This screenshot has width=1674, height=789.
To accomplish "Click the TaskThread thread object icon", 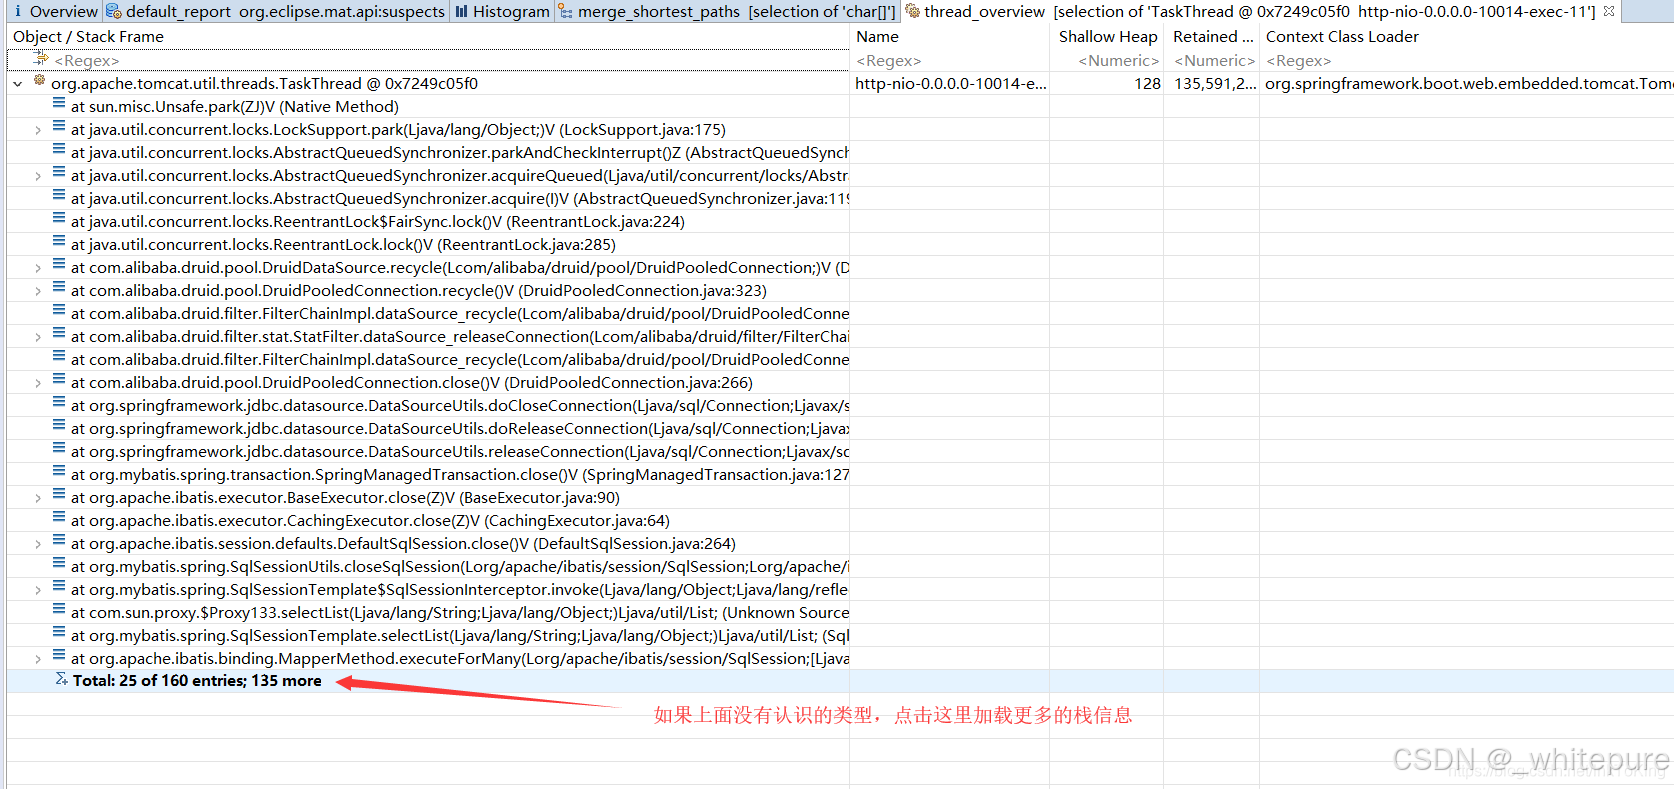I will click(40, 81).
